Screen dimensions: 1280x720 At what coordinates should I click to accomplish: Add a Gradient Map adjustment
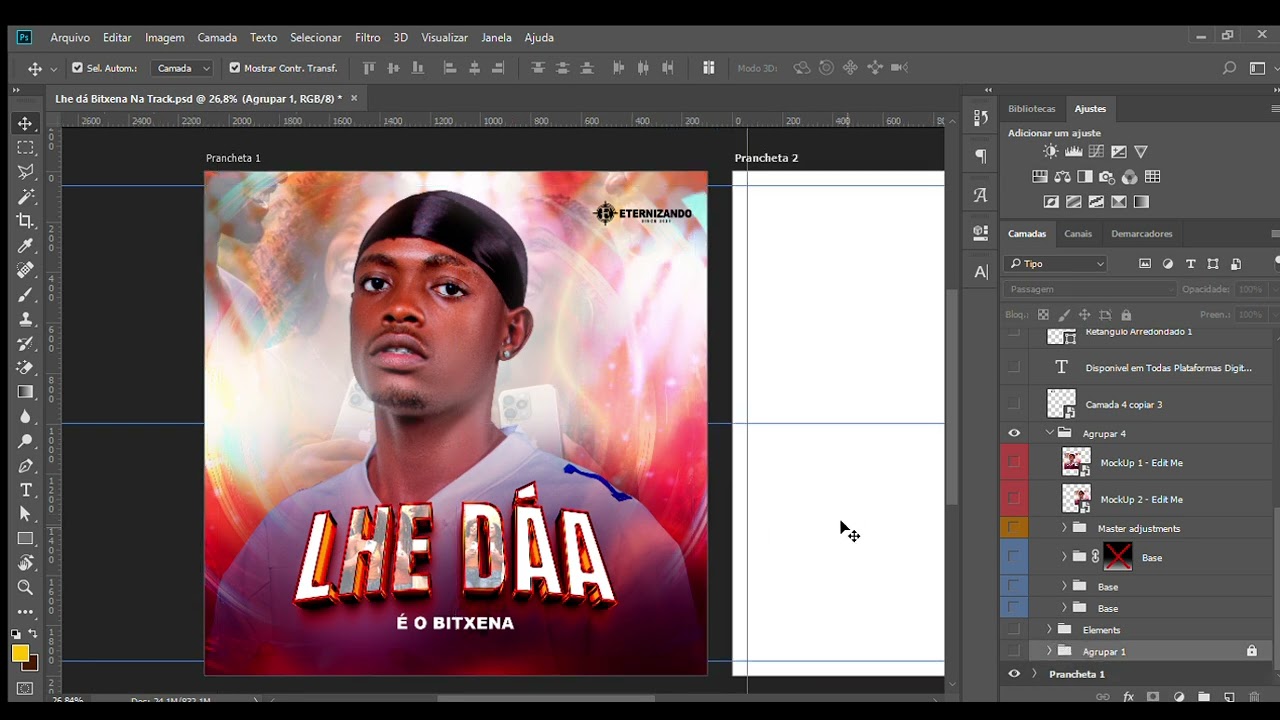[x=1141, y=202]
